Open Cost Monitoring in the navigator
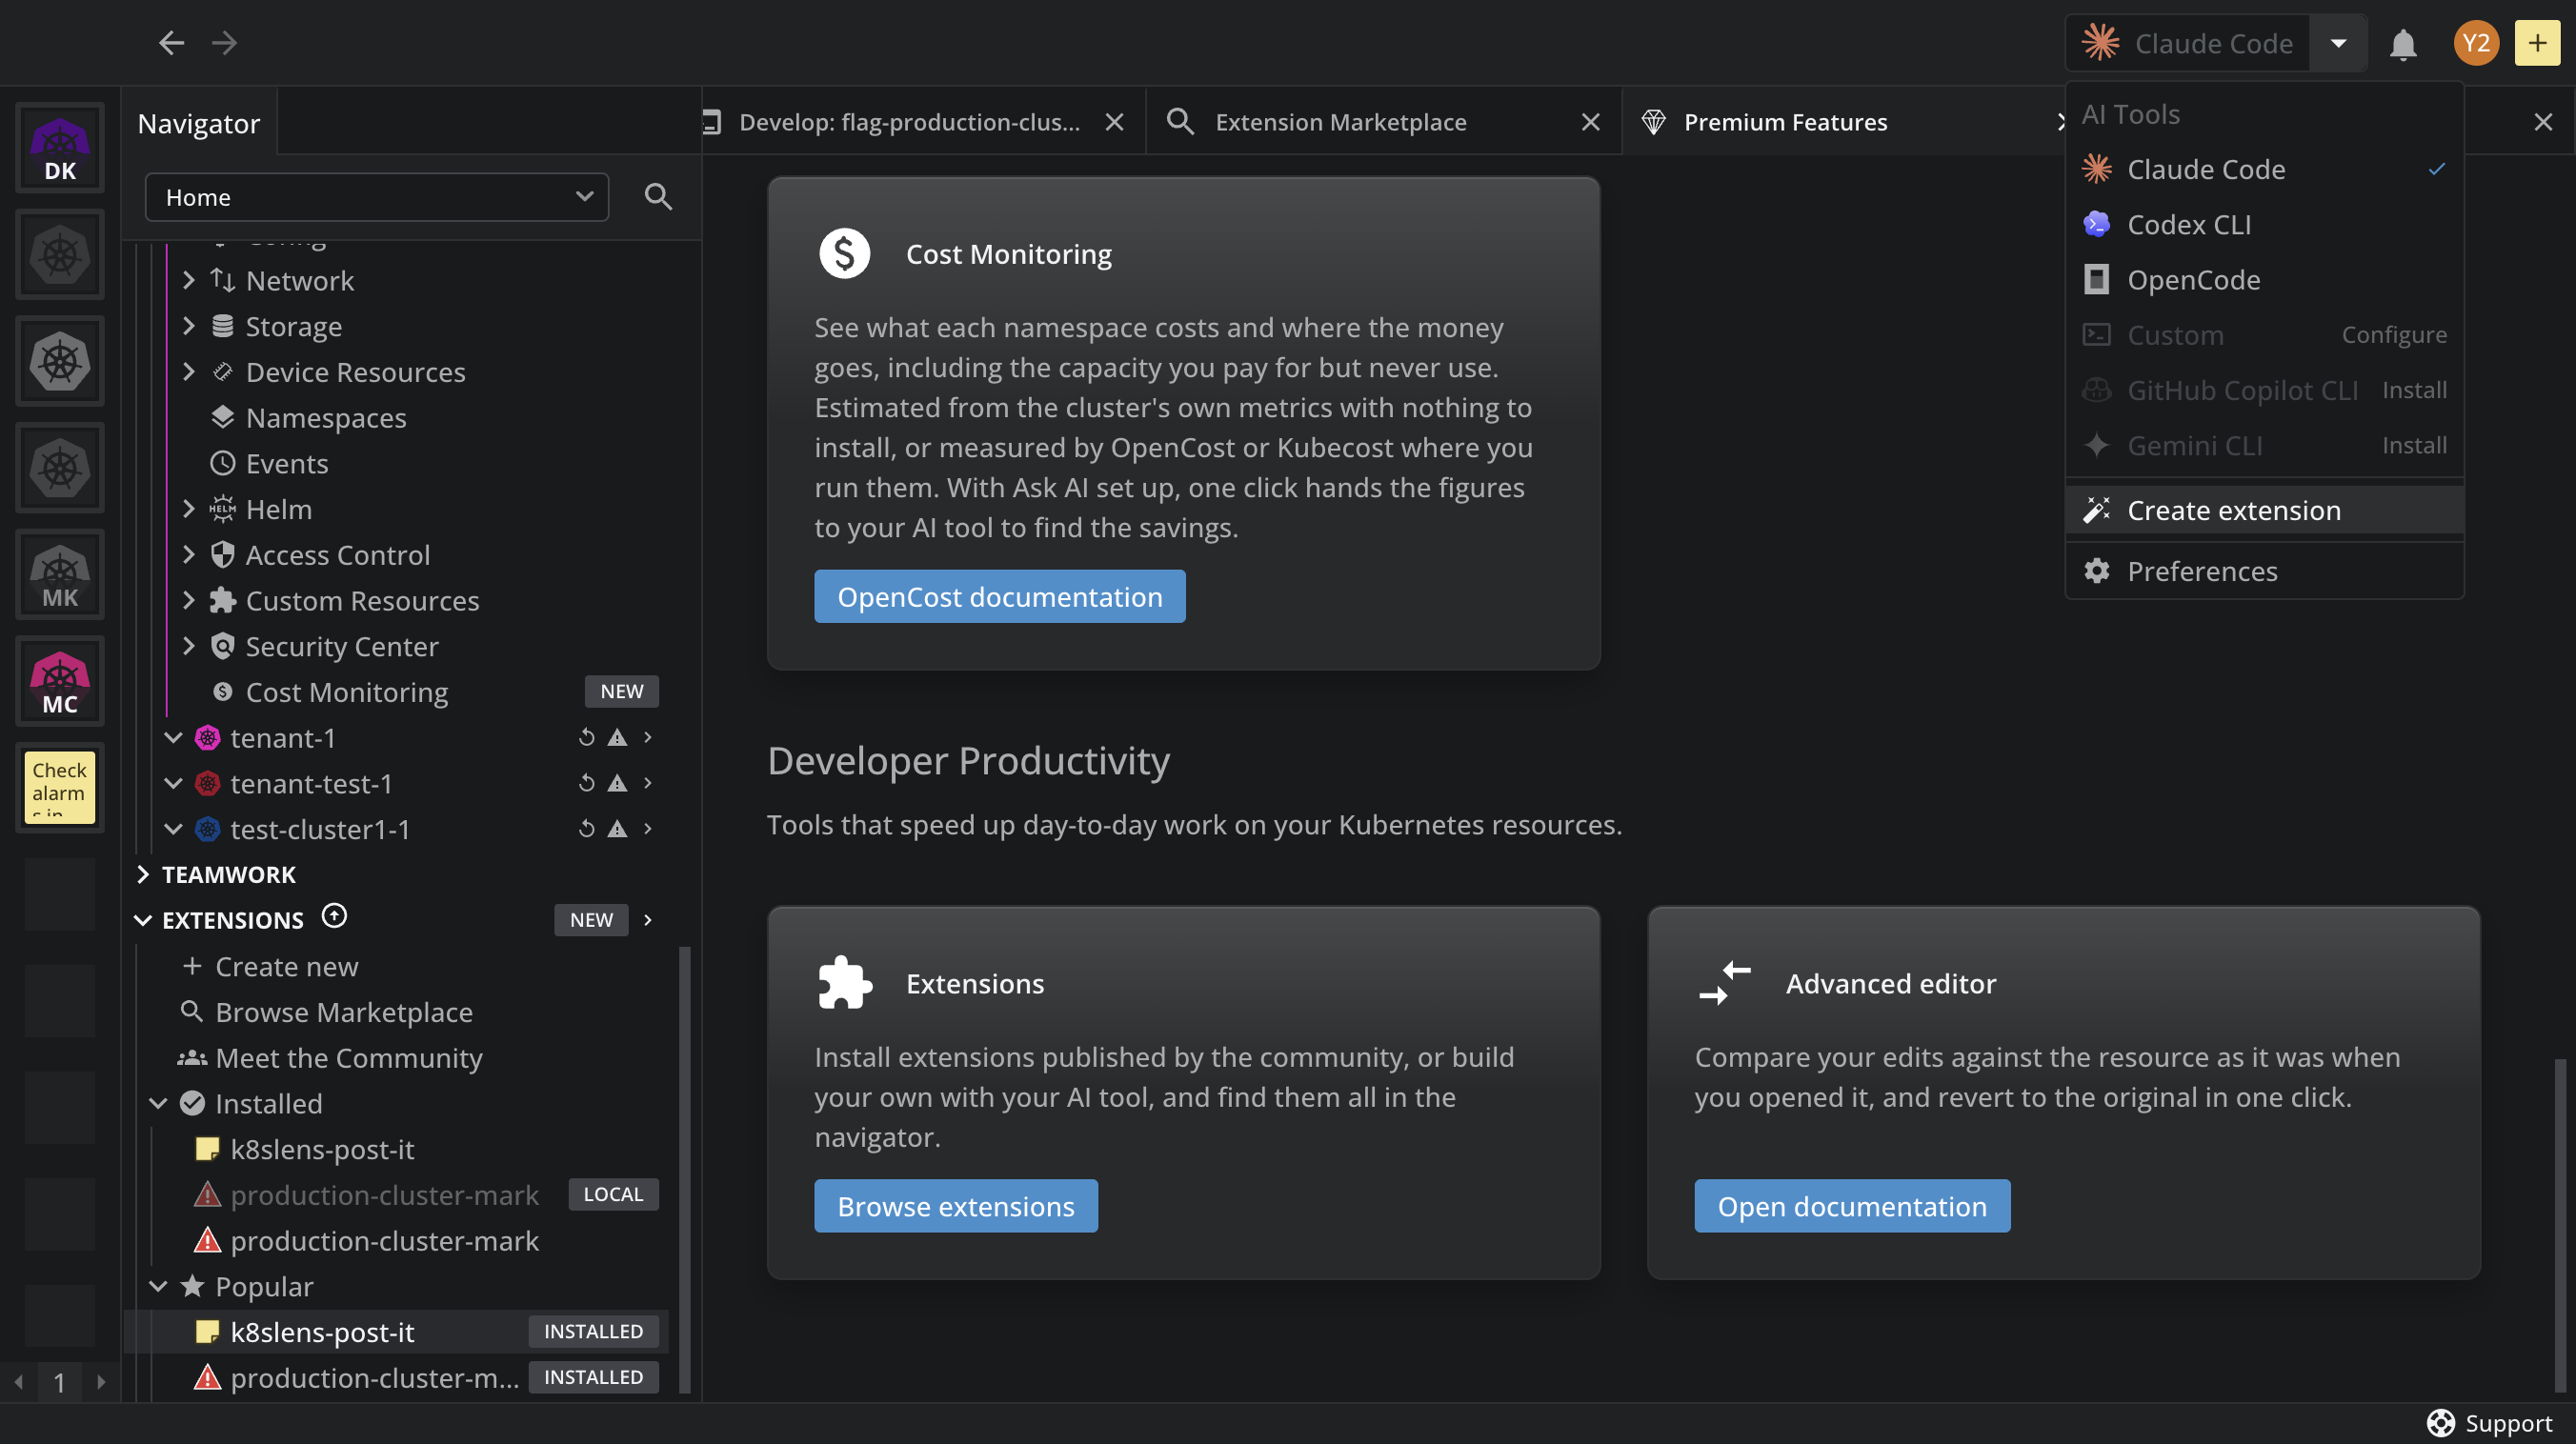The height and width of the screenshot is (1444, 2576). 346,692
